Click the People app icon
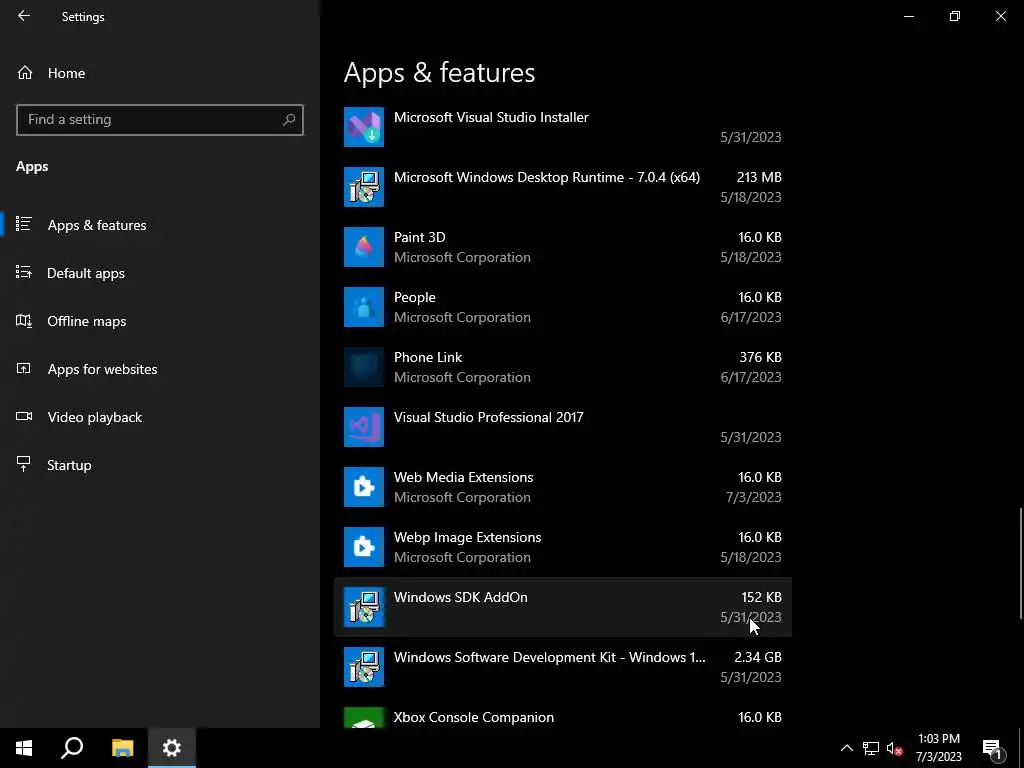 click(x=364, y=307)
